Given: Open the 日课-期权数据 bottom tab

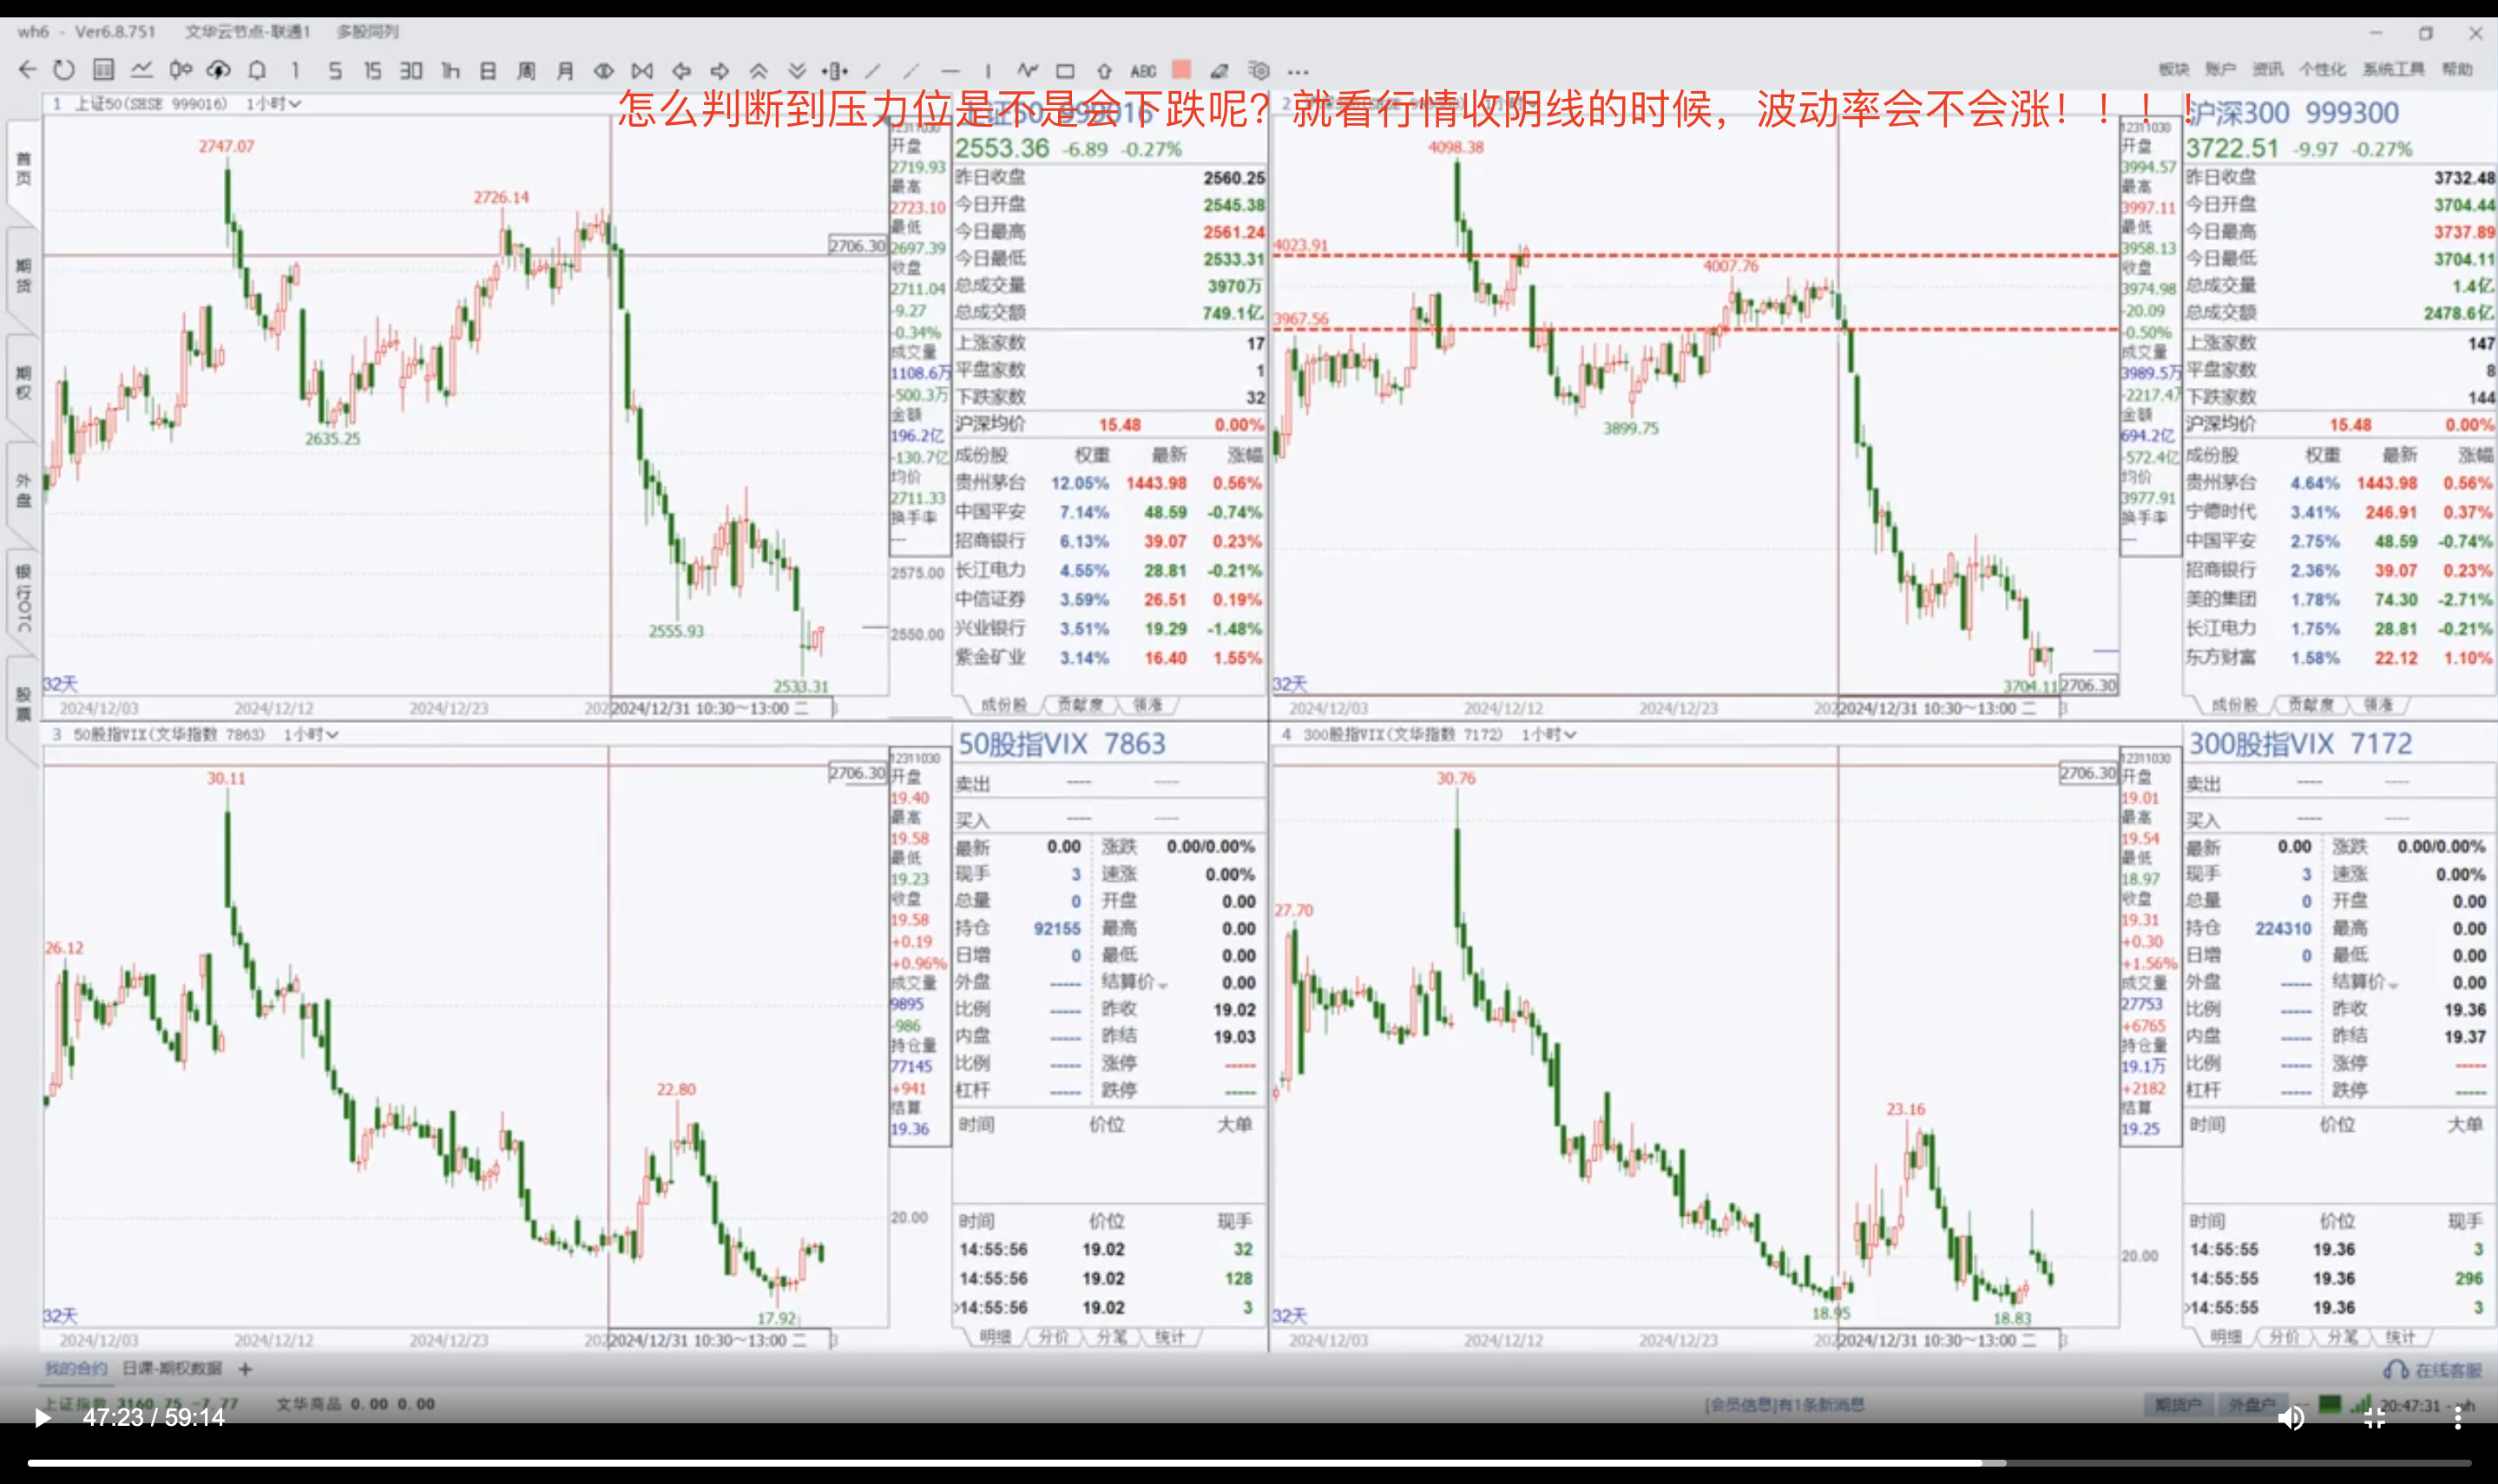Looking at the screenshot, I should point(172,1368).
